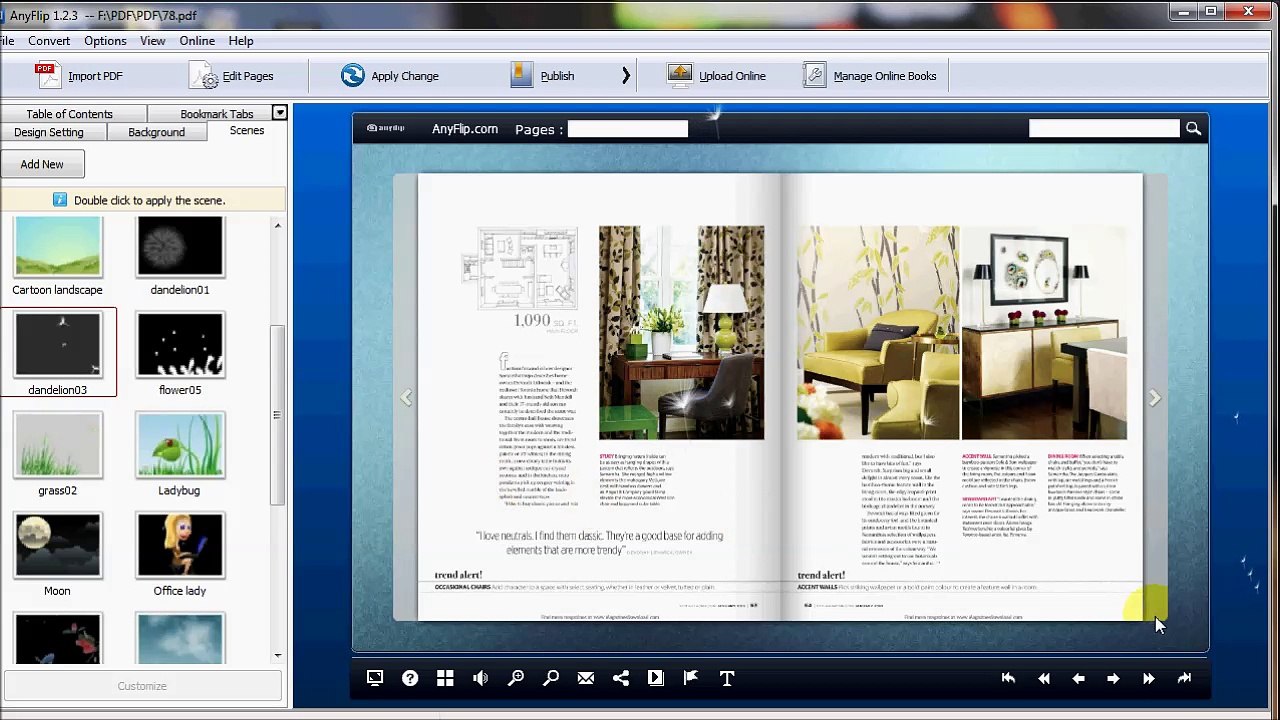Open the share icon

coord(621,678)
